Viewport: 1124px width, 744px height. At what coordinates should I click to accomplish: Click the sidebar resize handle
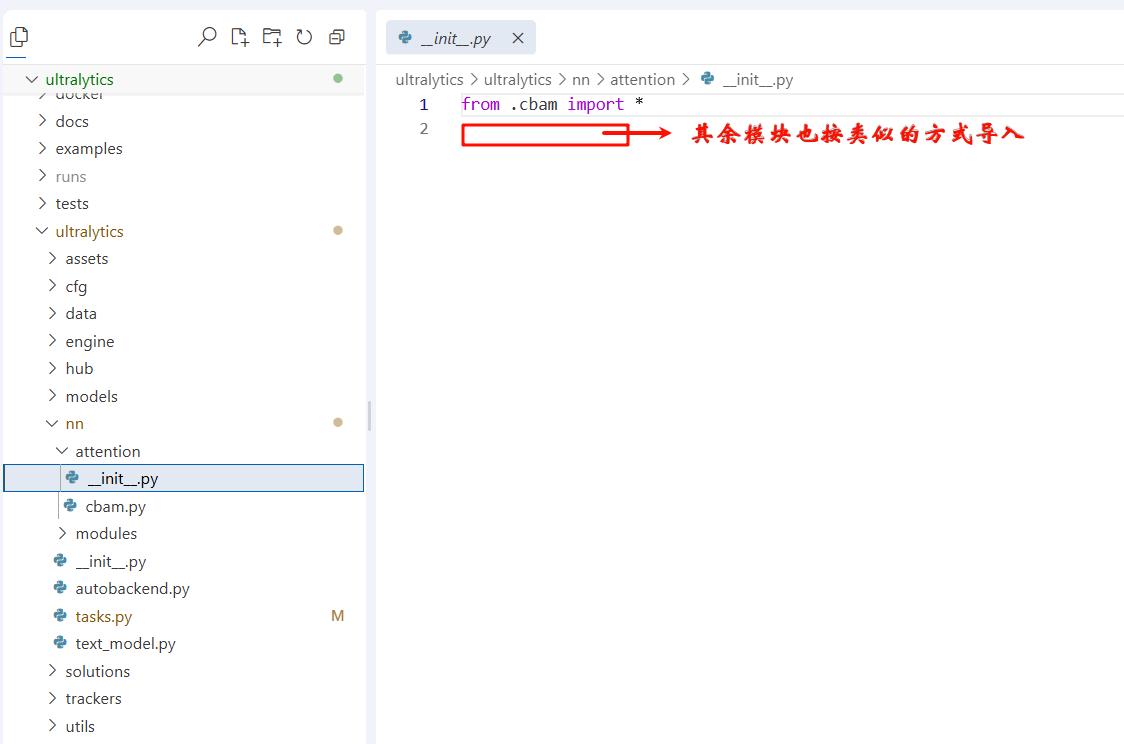point(370,415)
